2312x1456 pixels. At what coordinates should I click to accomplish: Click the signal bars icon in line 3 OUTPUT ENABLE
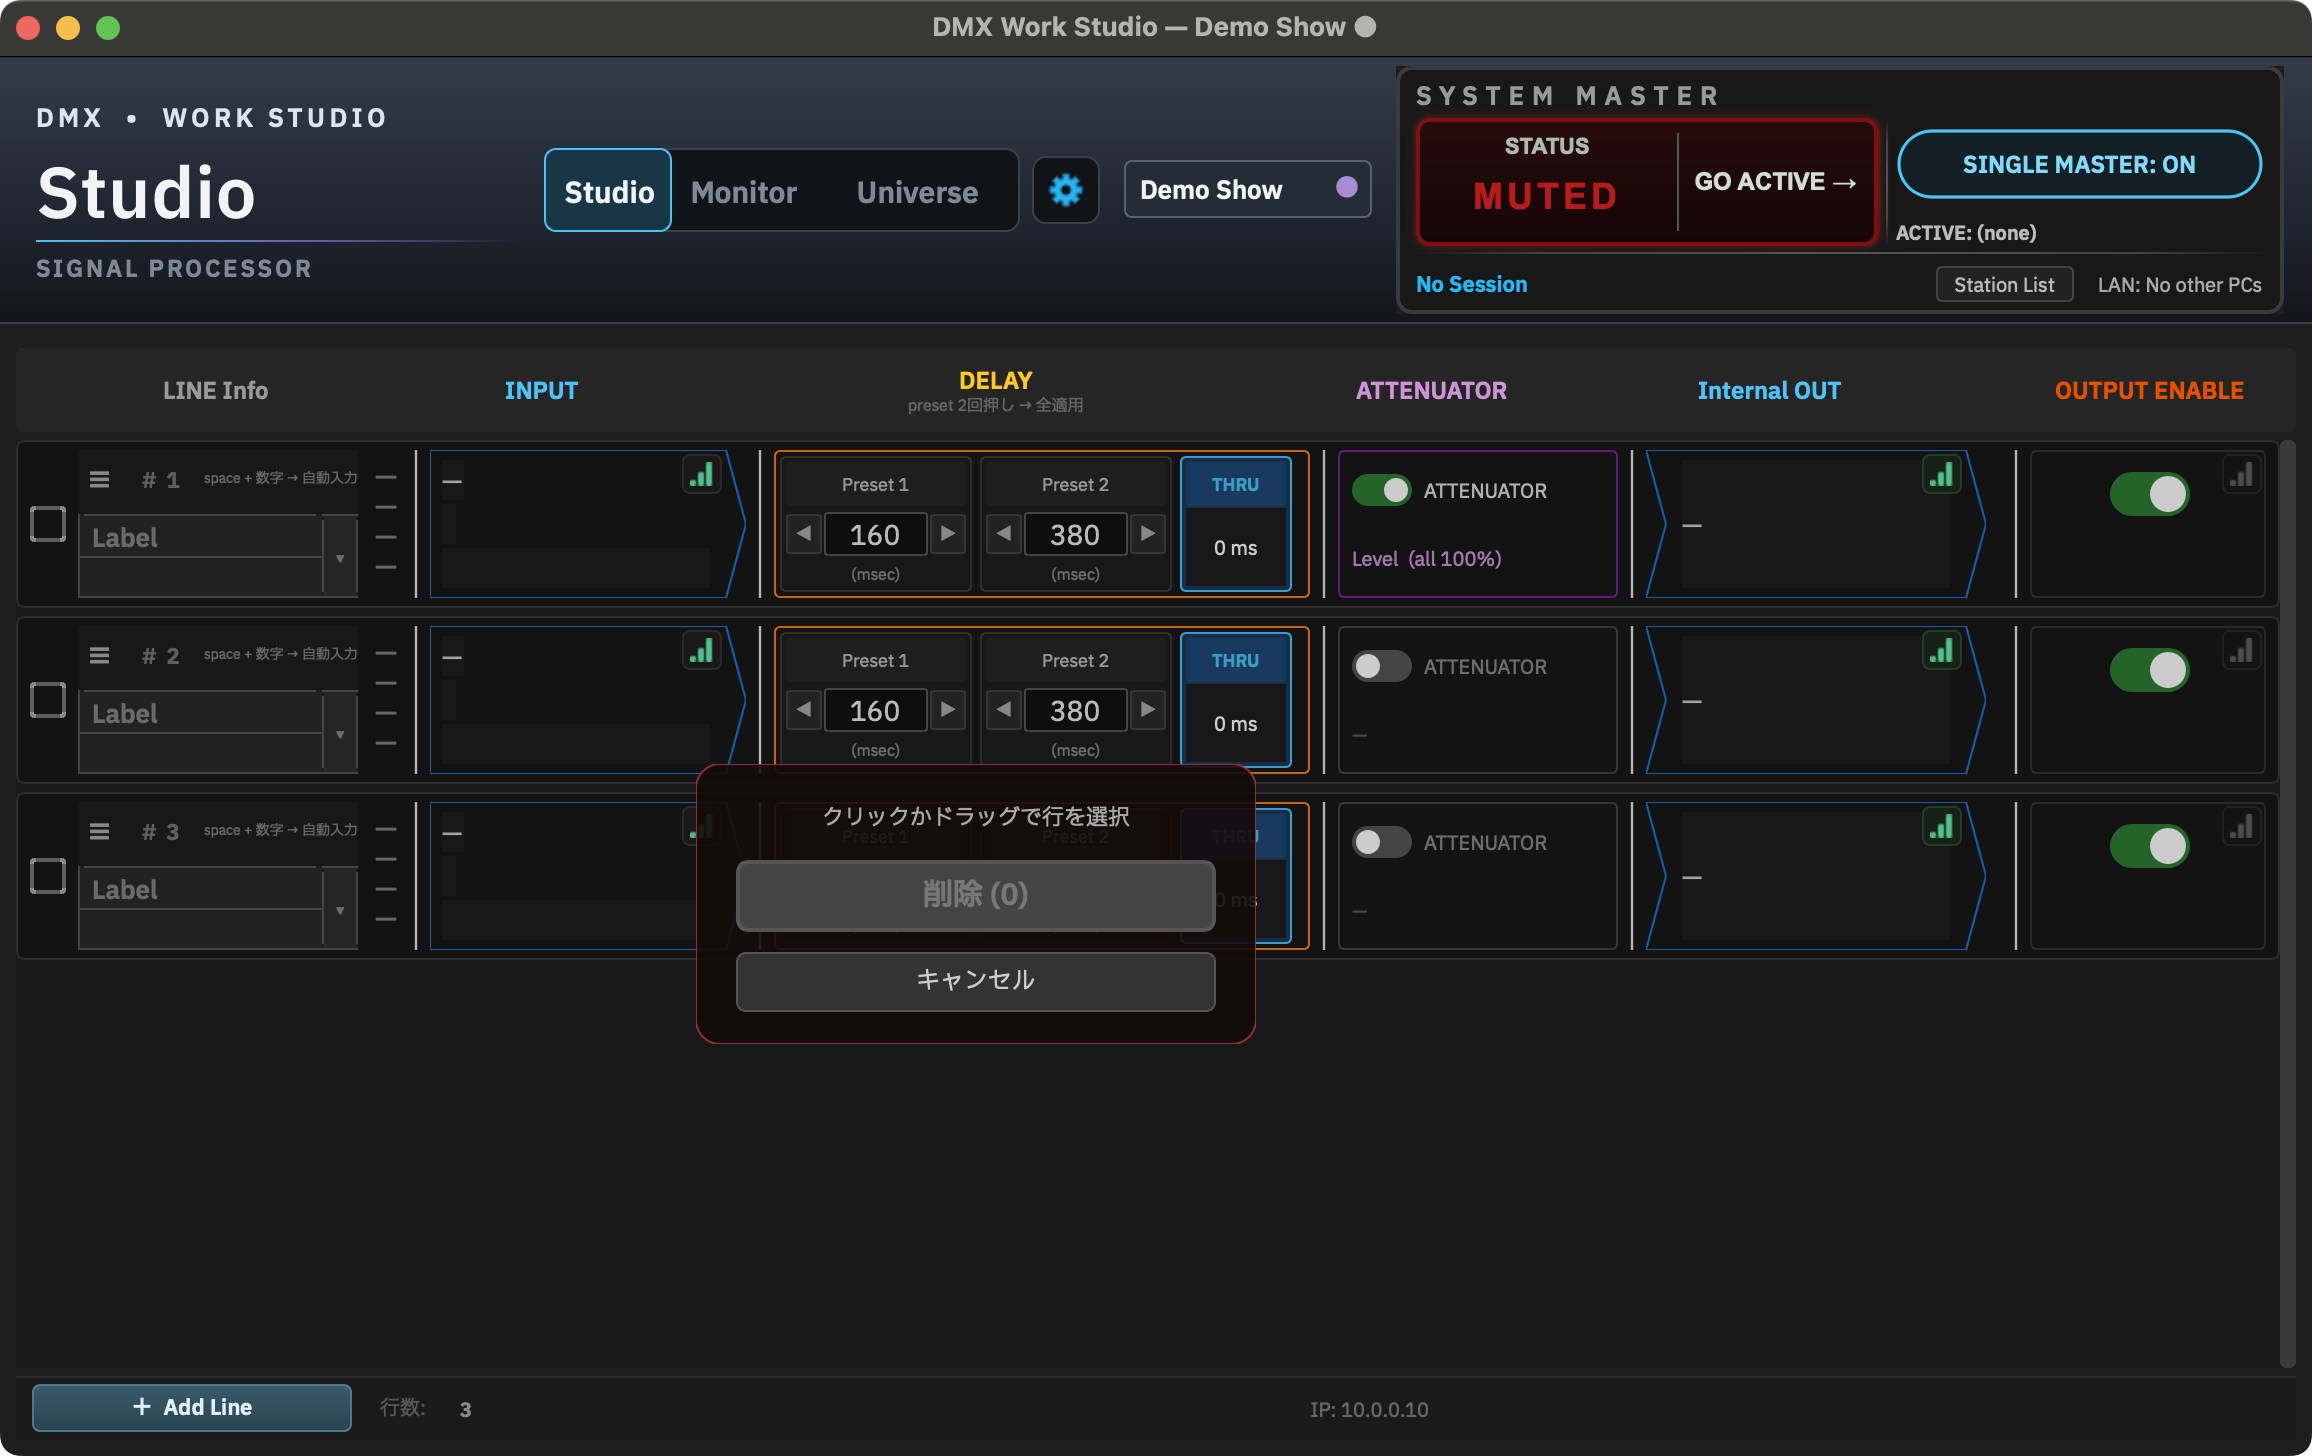(2241, 827)
